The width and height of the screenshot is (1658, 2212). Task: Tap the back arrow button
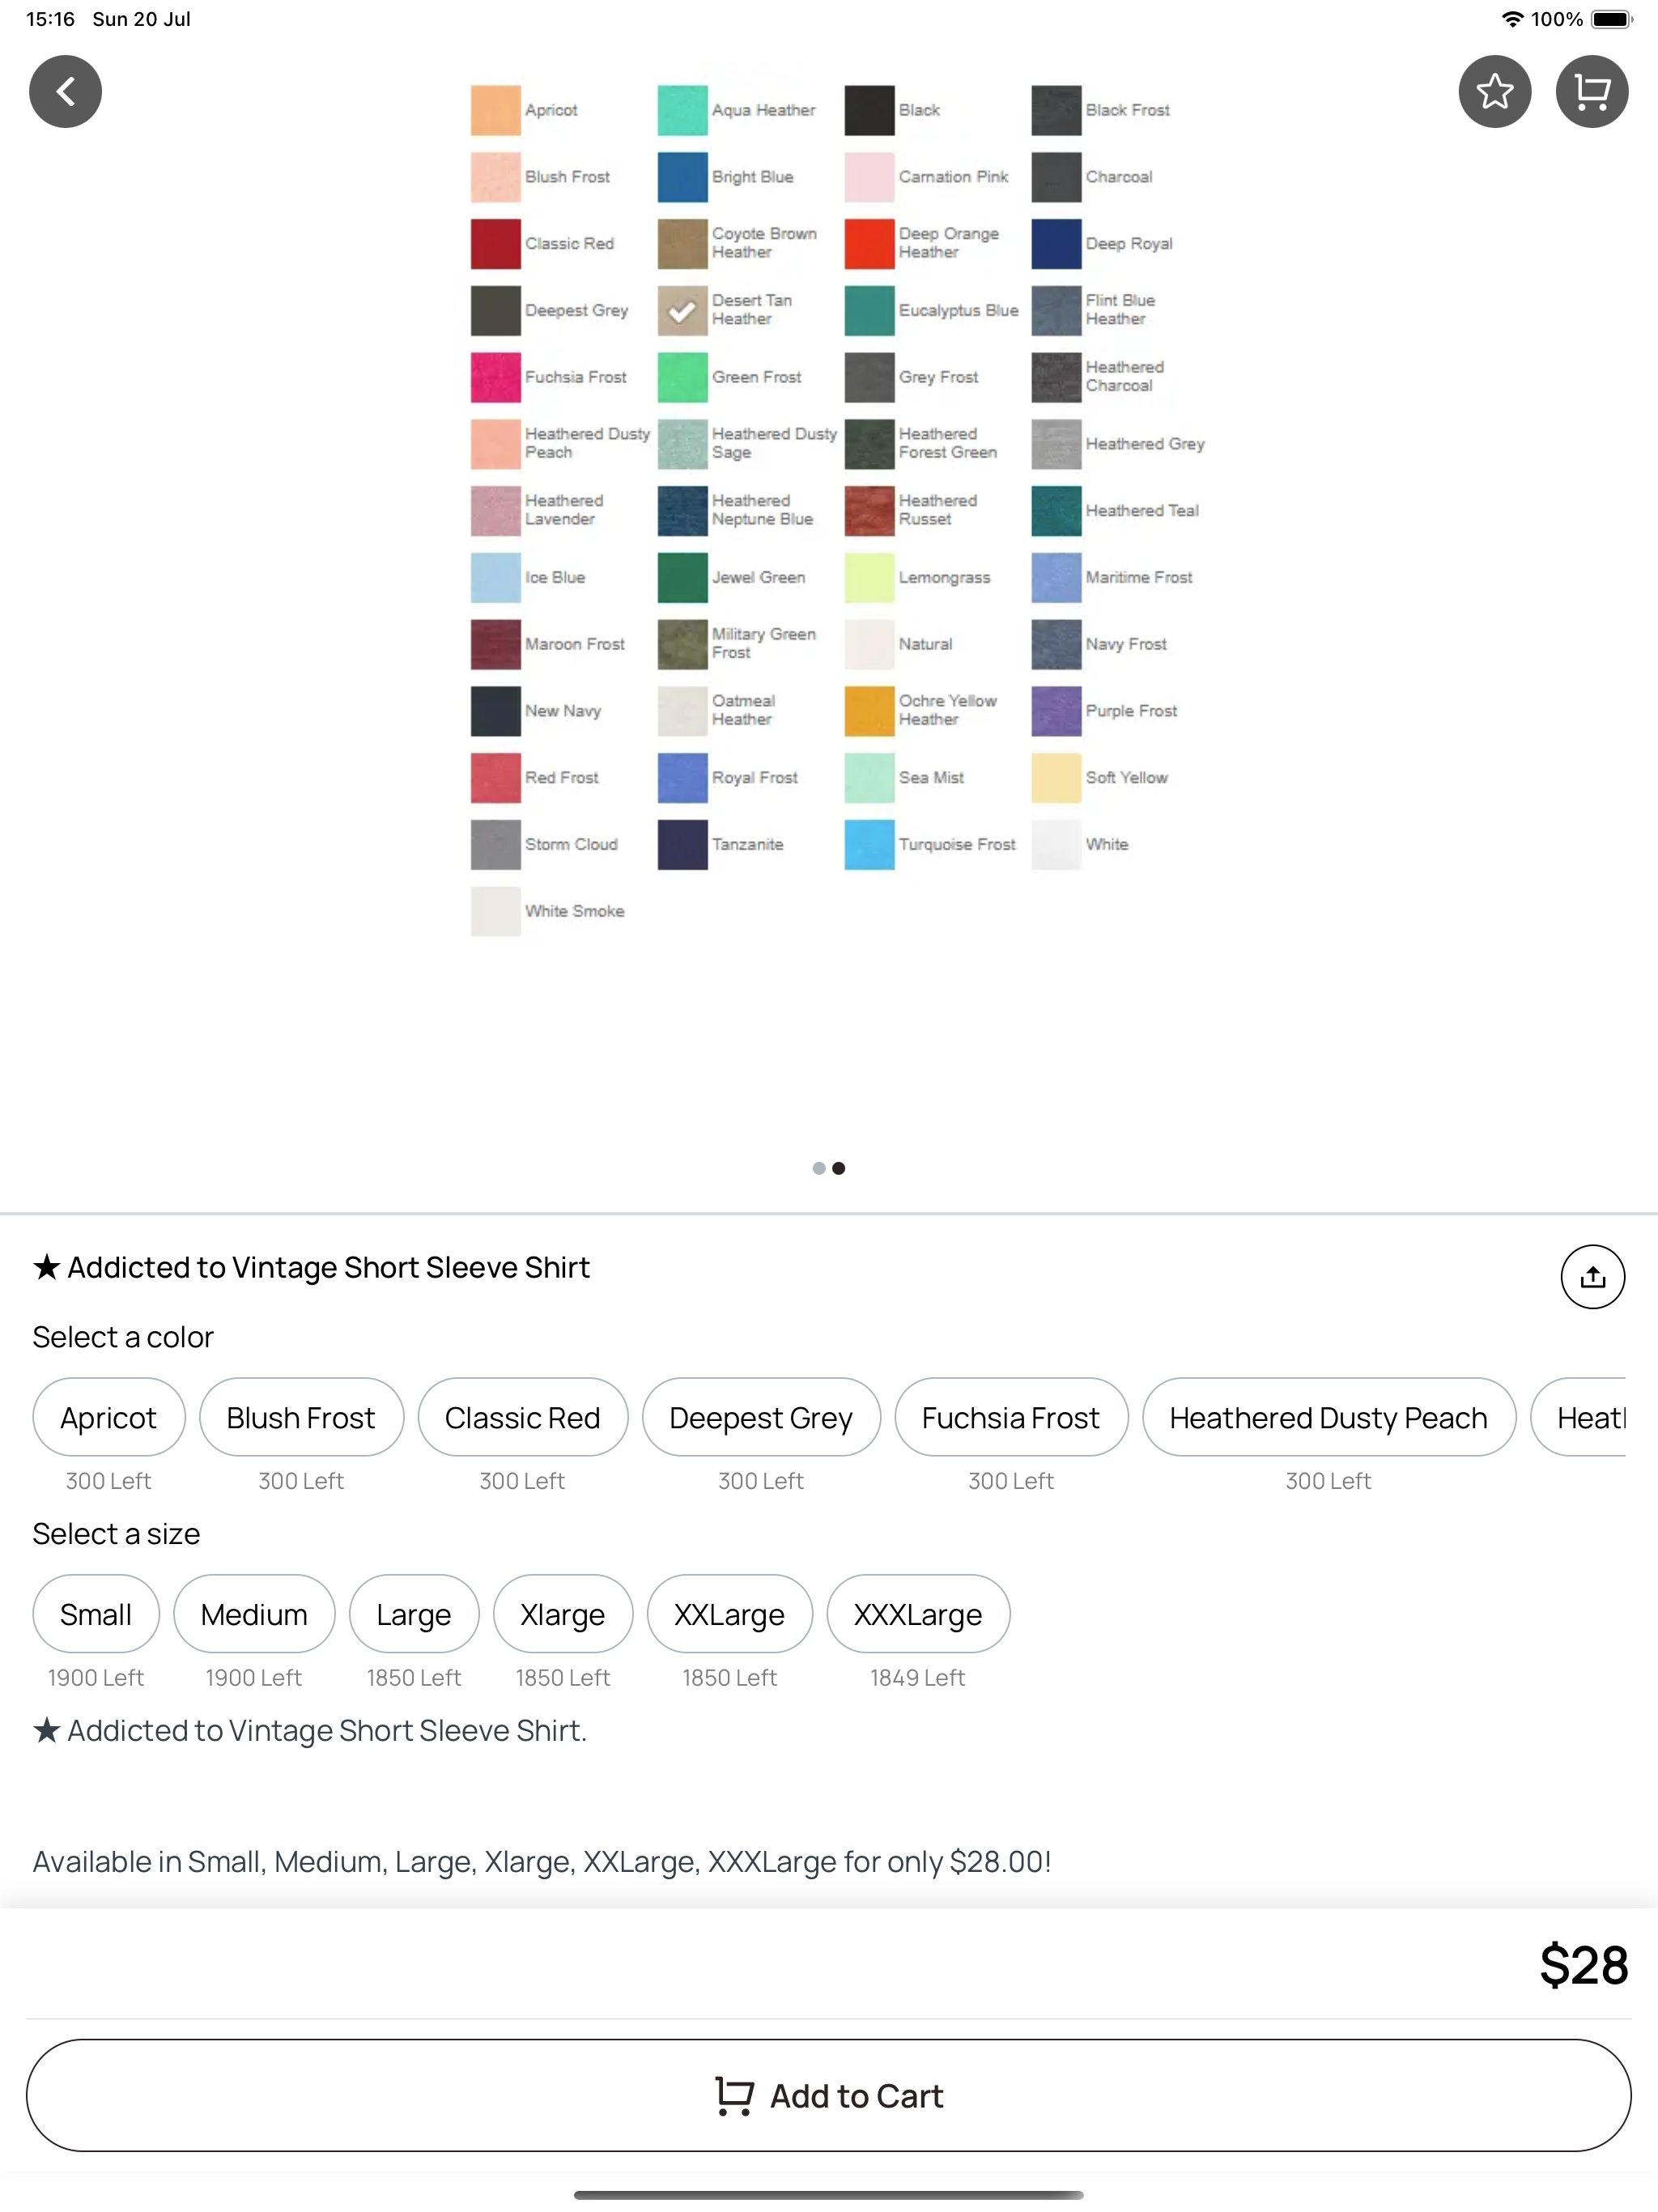coord(65,92)
